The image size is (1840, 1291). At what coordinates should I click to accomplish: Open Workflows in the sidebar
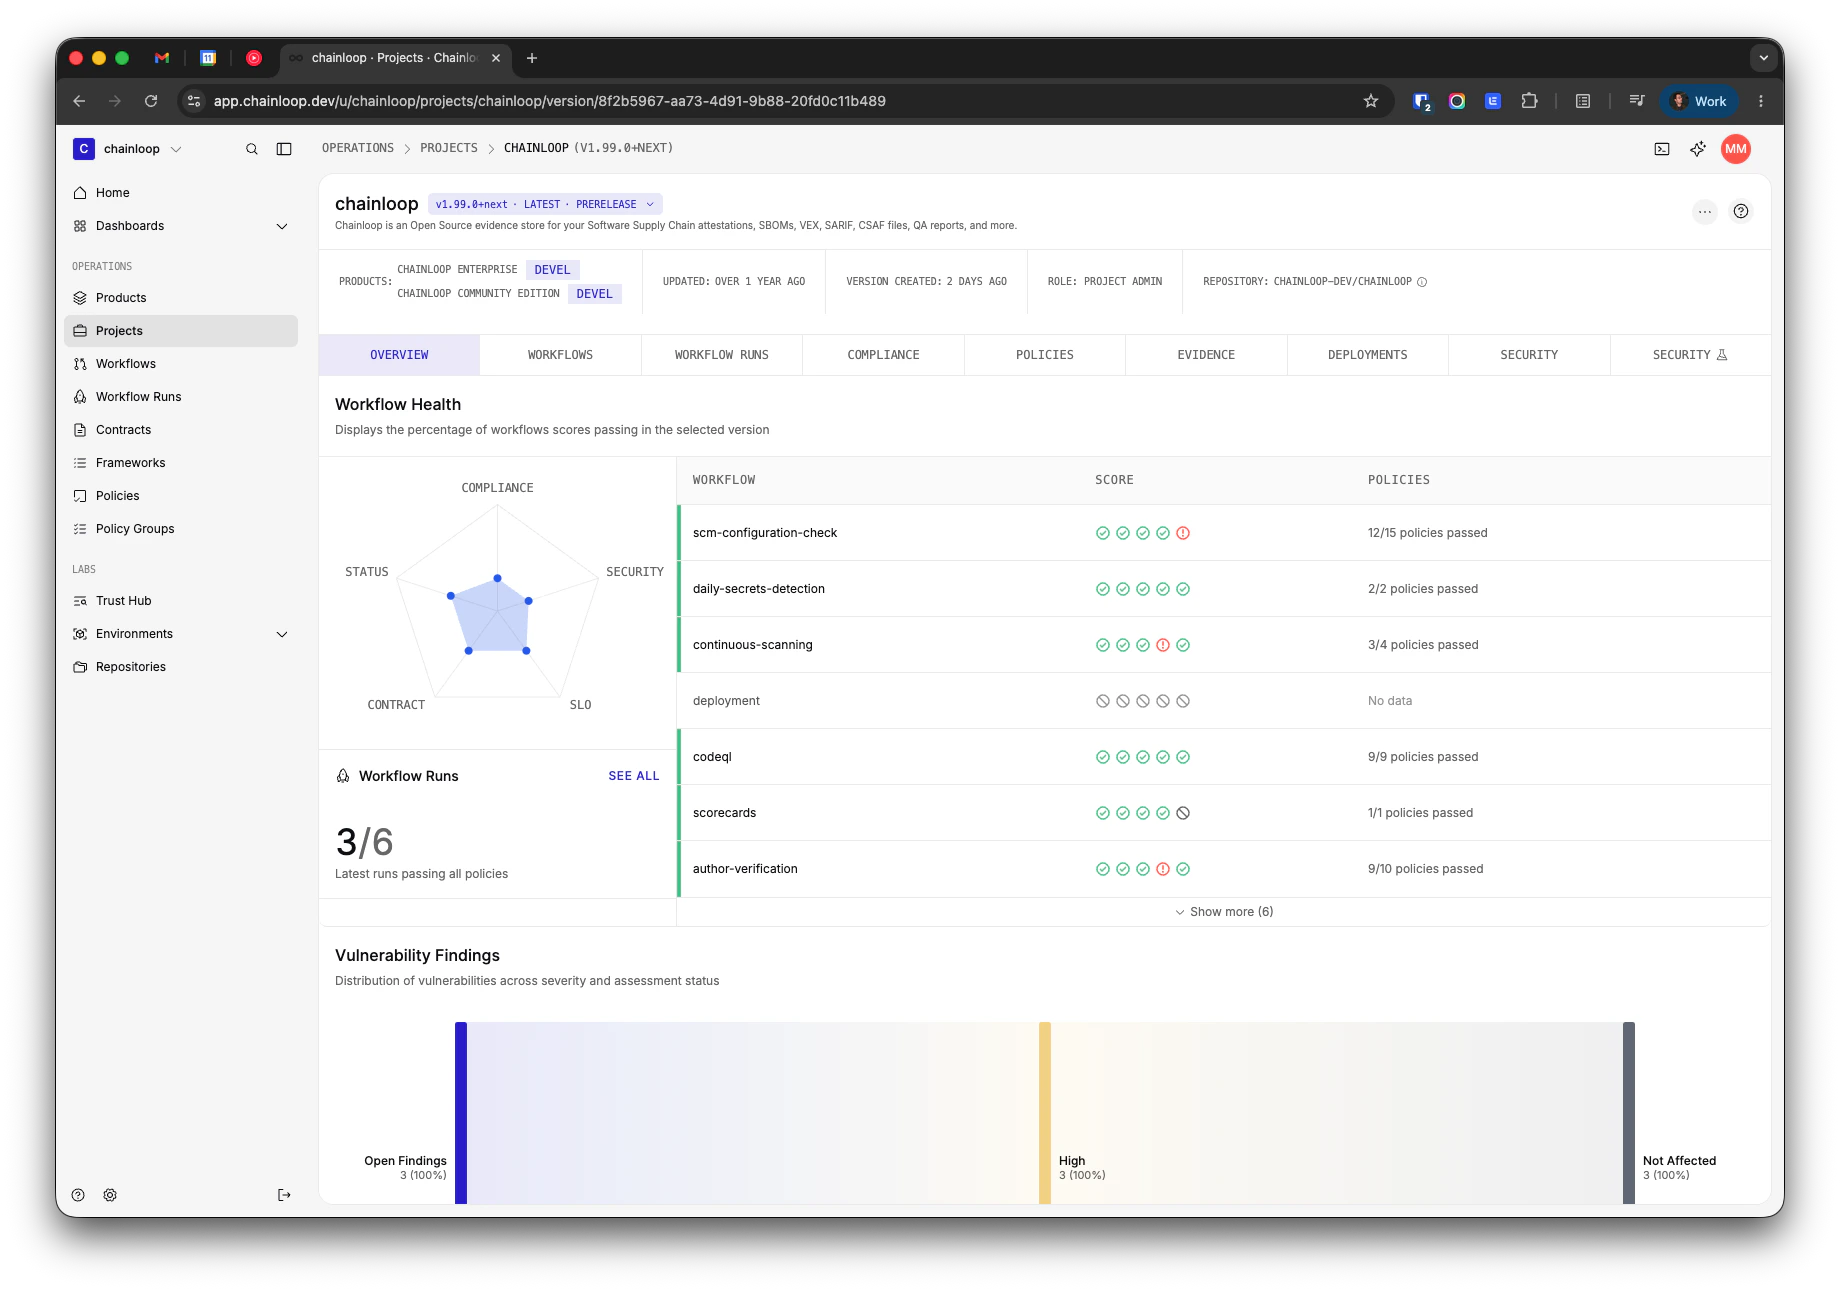tap(181, 364)
